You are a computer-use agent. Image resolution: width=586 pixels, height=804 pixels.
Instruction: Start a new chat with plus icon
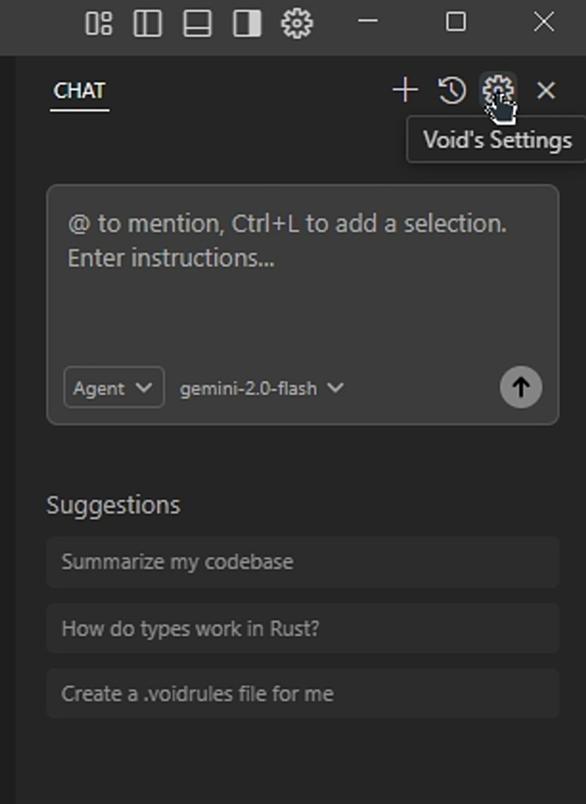click(406, 90)
